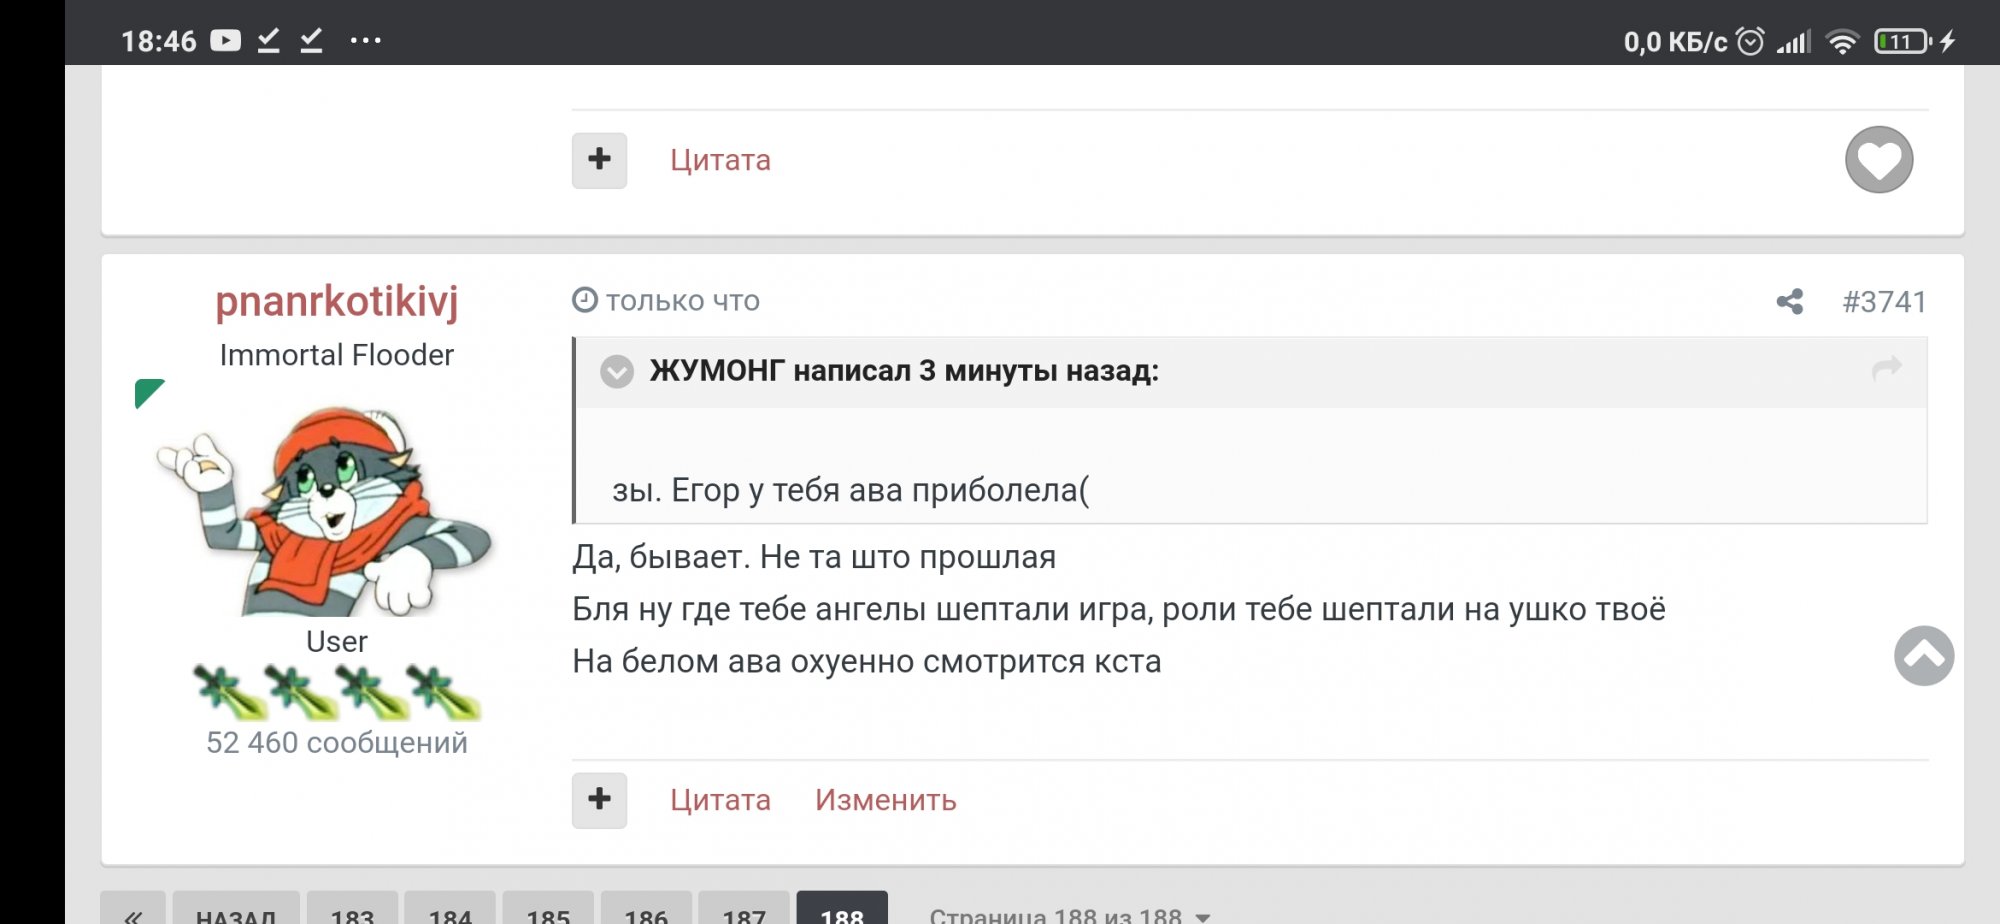Open the status bar overflow «...» menu
Screen dimensions: 2000x924
pyautogui.click(x=365, y=41)
